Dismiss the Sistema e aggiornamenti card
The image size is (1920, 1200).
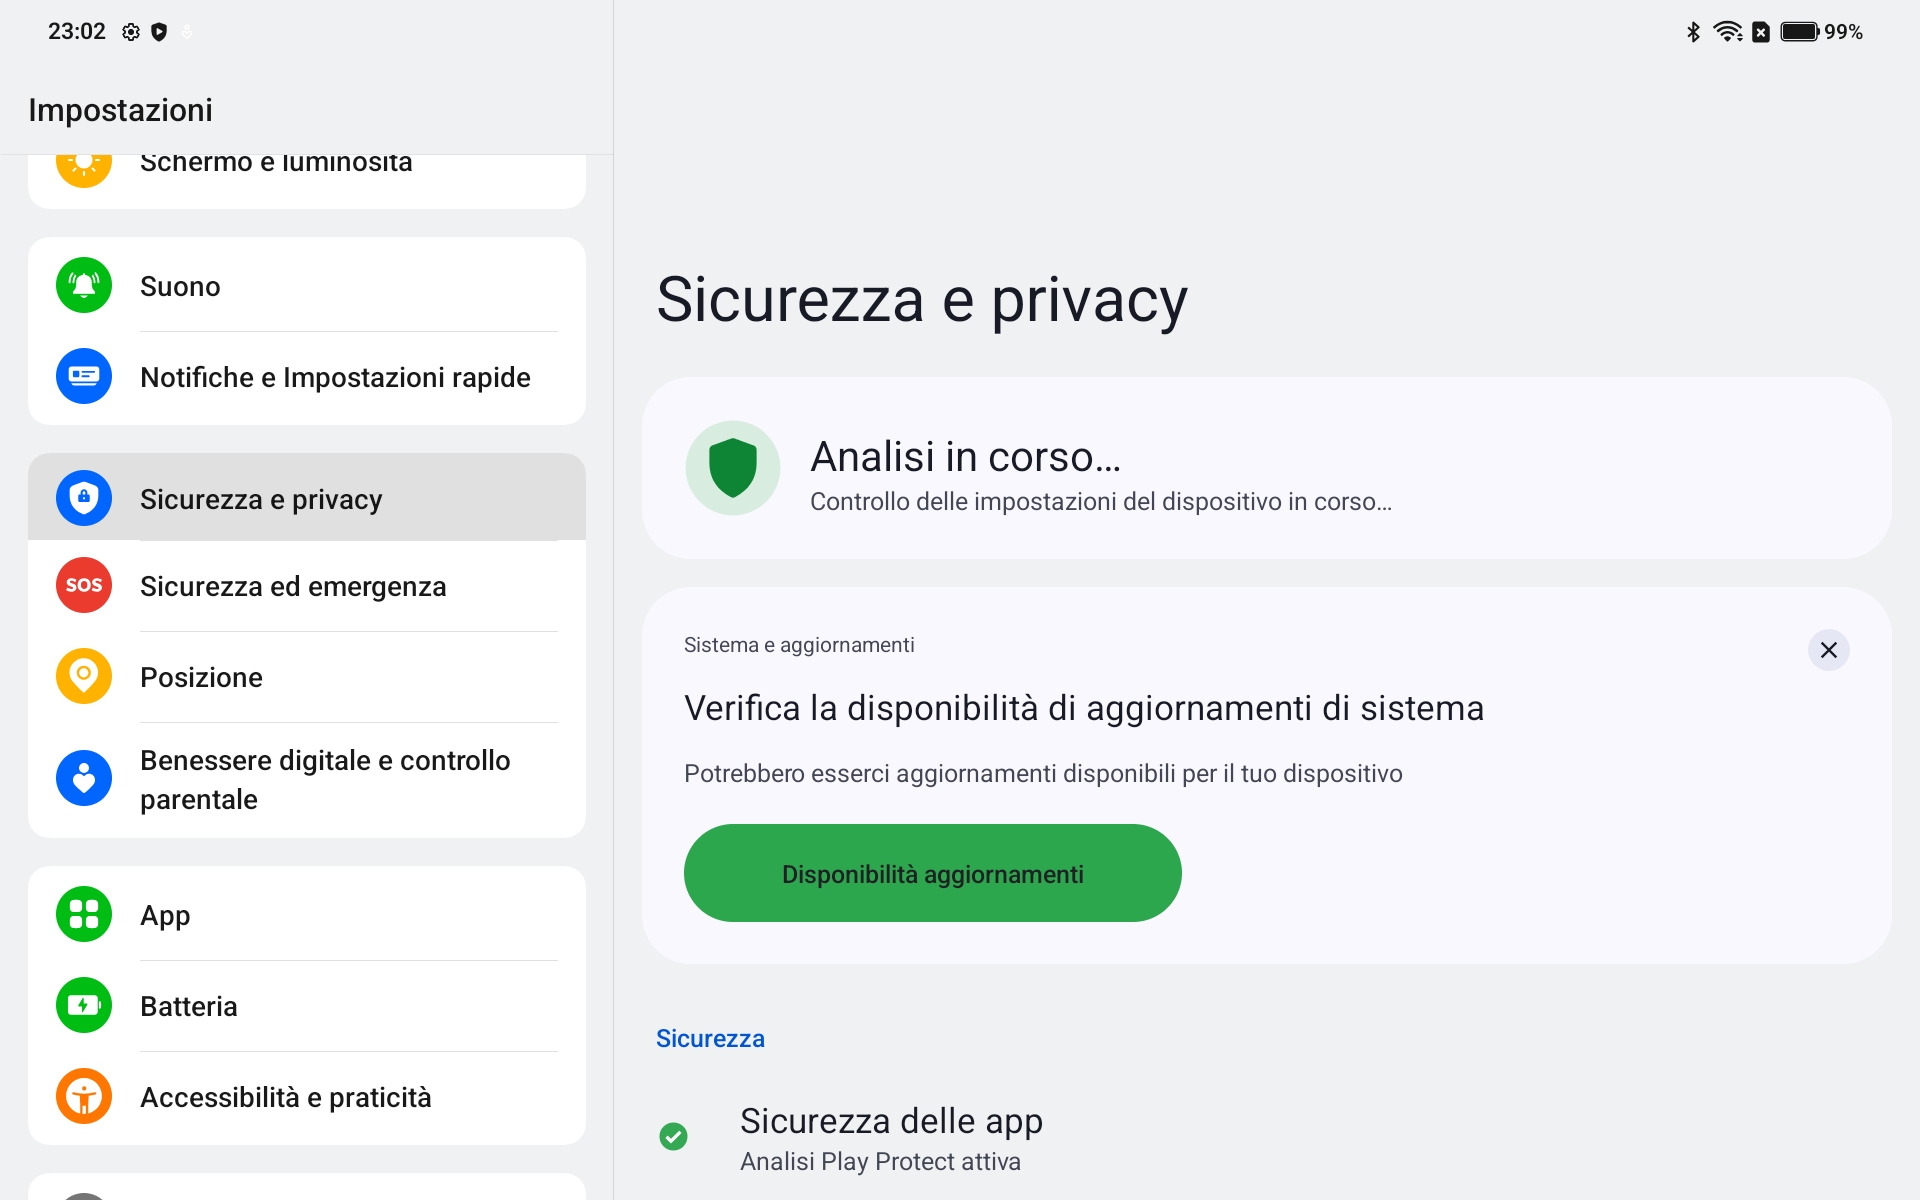pos(1829,650)
